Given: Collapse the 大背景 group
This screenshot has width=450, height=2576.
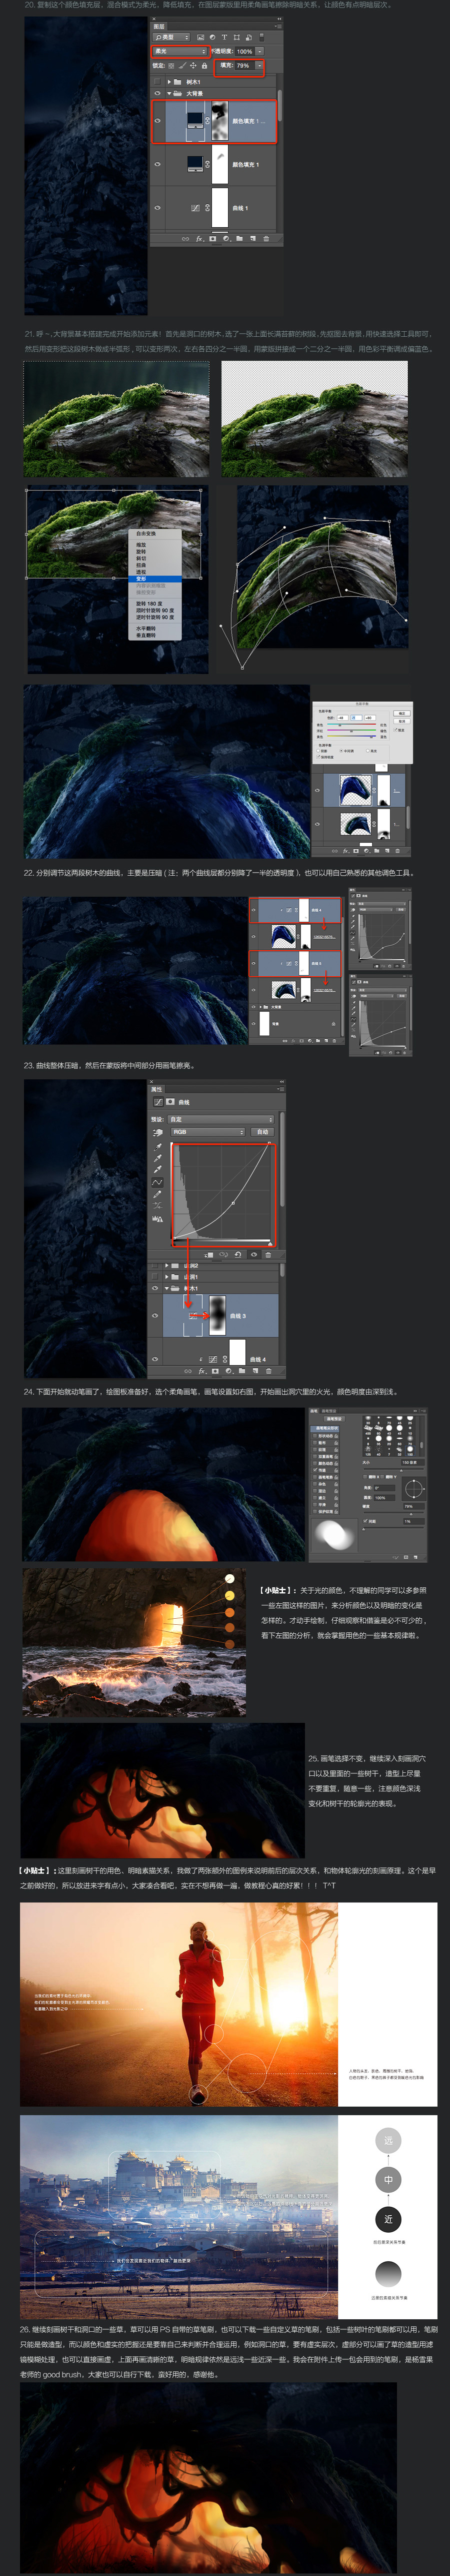Looking at the screenshot, I should pos(169,94).
